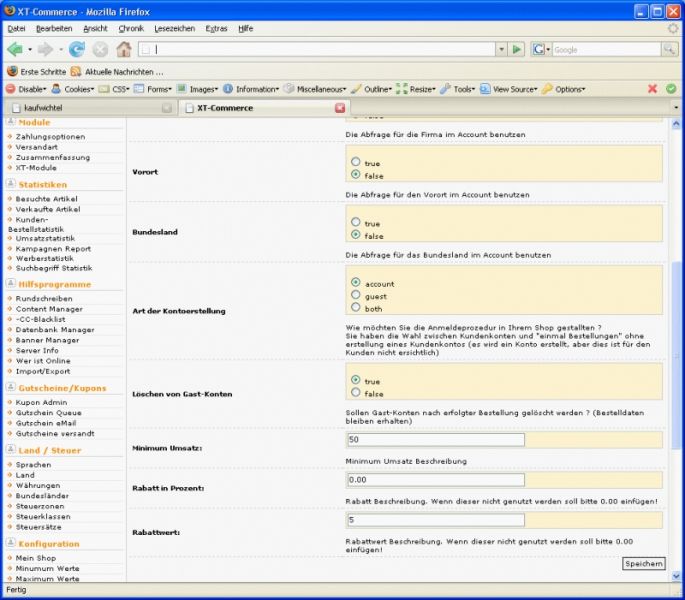Image resolution: width=685 pixels, height=600 pixels.
Task: Click the green Go arrow next to address bar
Action: coord(516,49)
